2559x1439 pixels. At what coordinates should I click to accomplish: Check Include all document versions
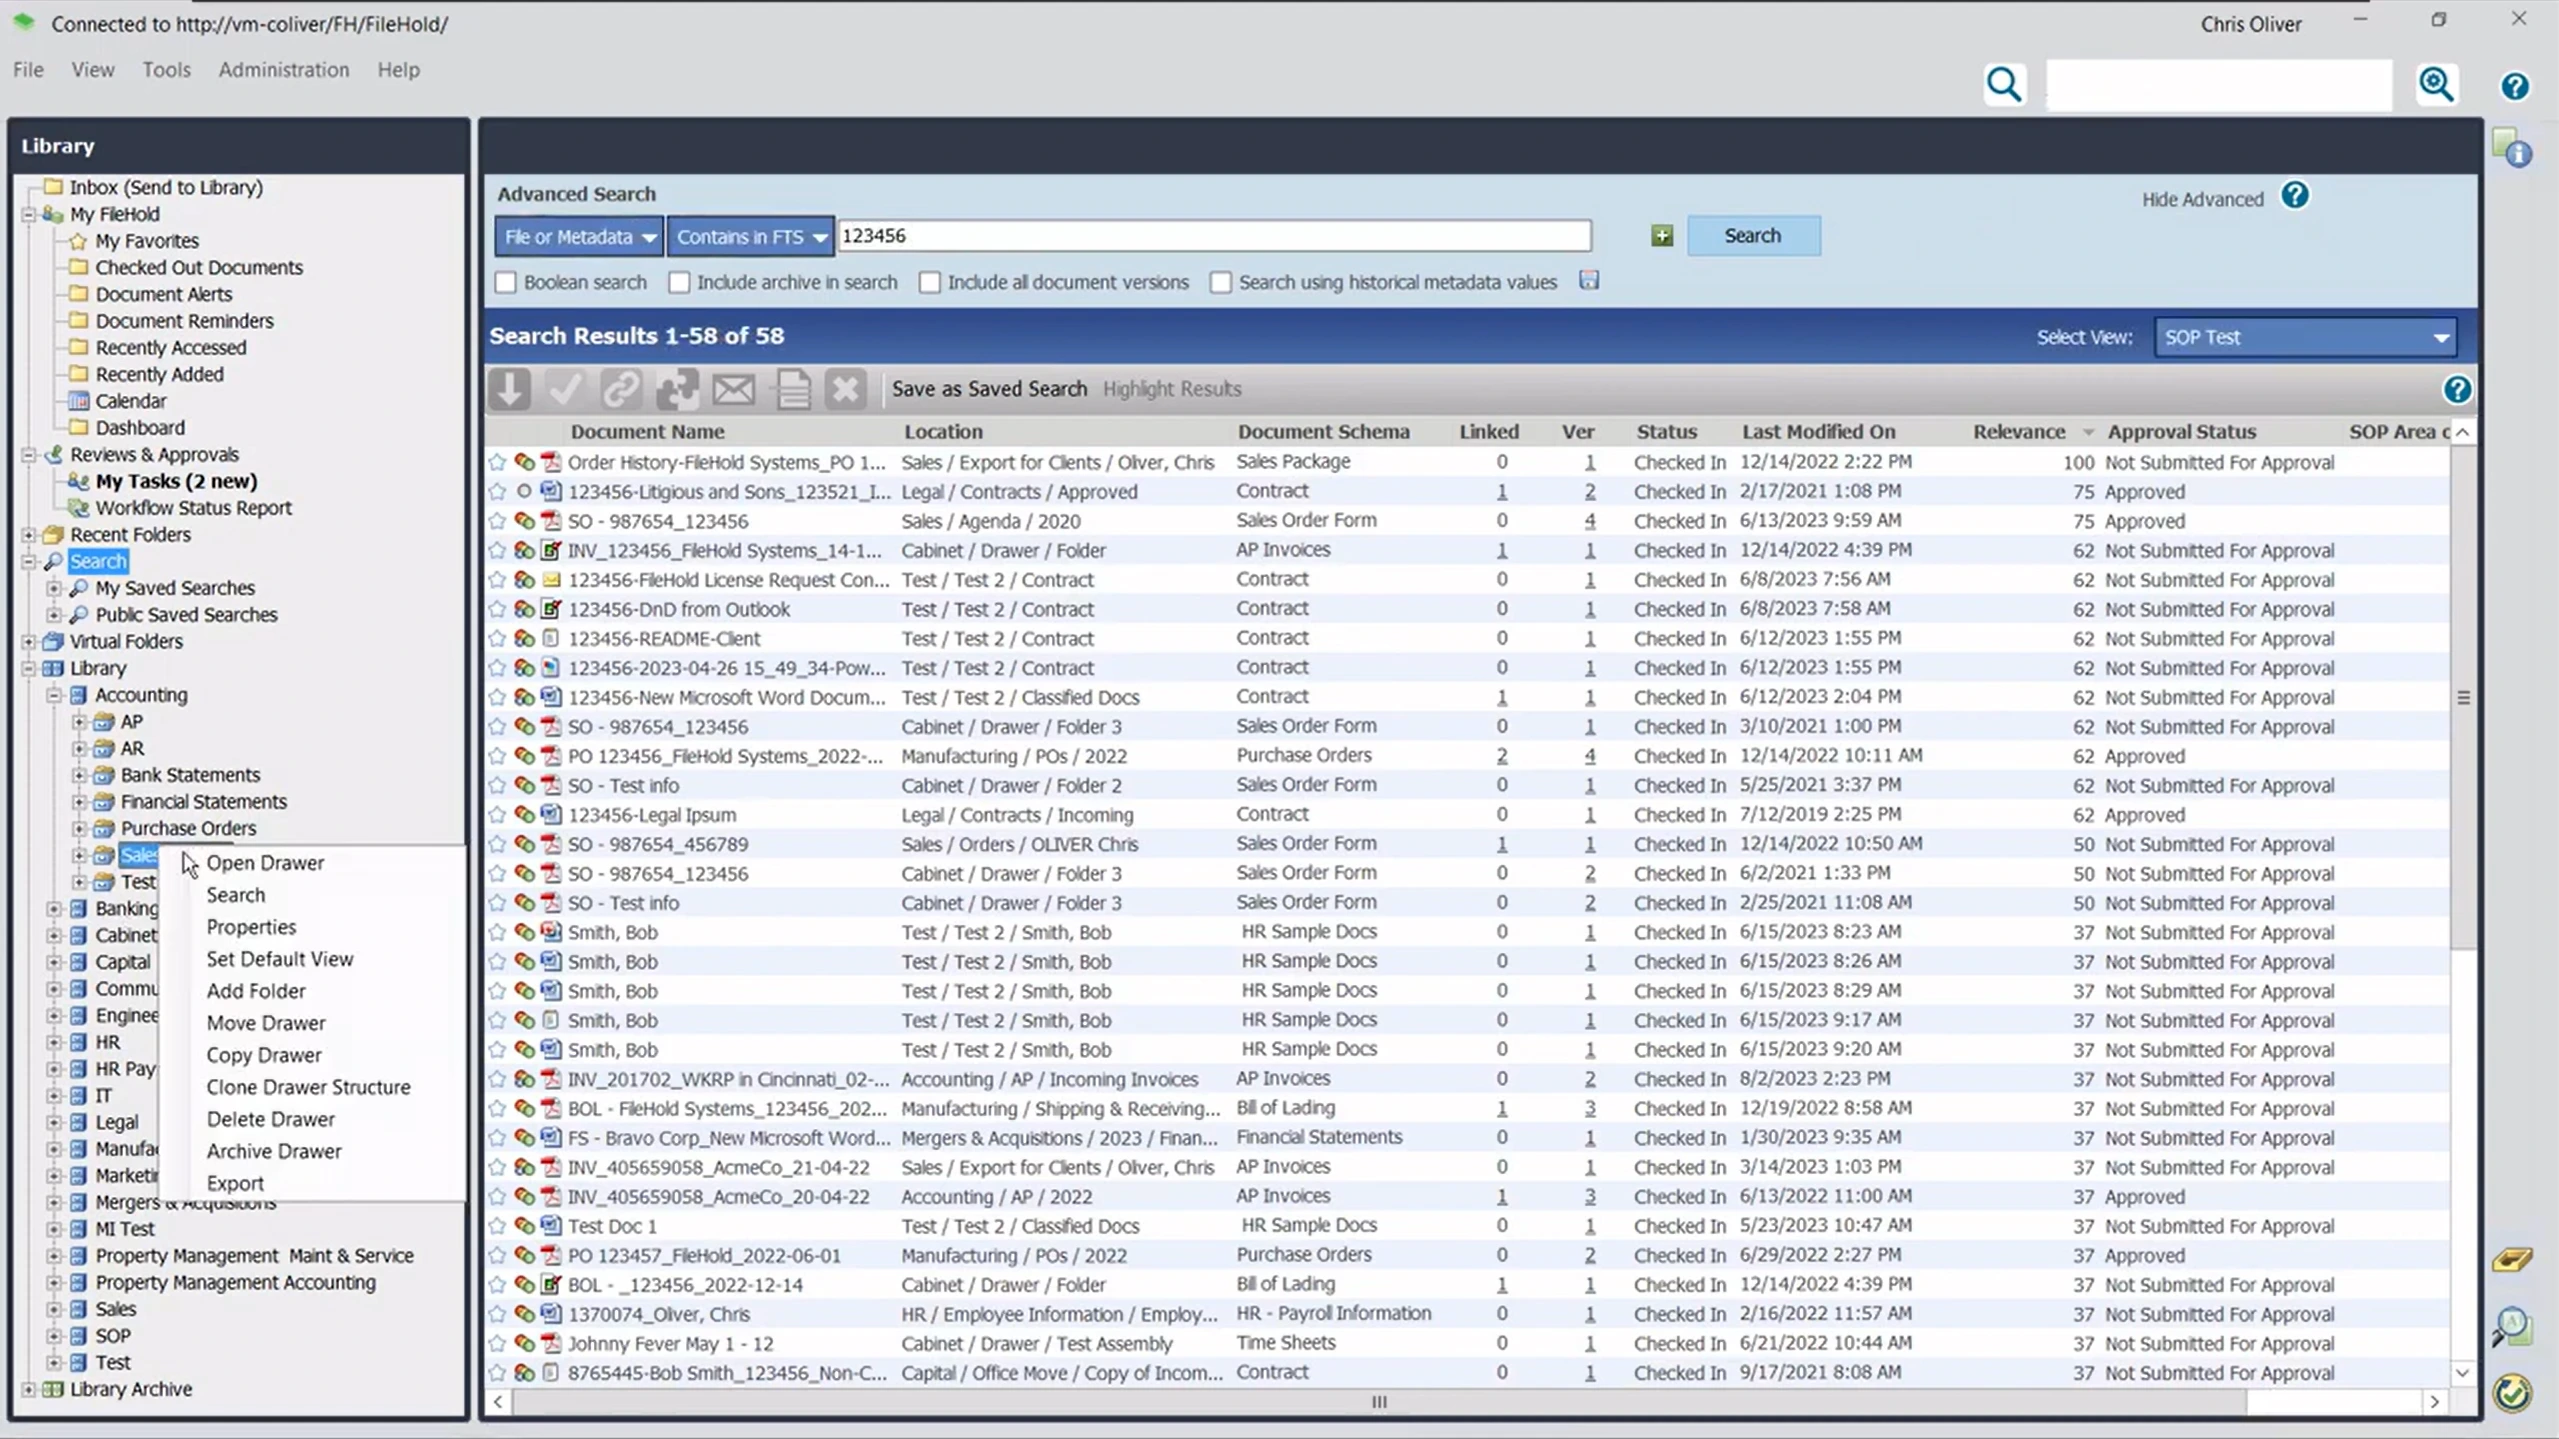point(930,283)
